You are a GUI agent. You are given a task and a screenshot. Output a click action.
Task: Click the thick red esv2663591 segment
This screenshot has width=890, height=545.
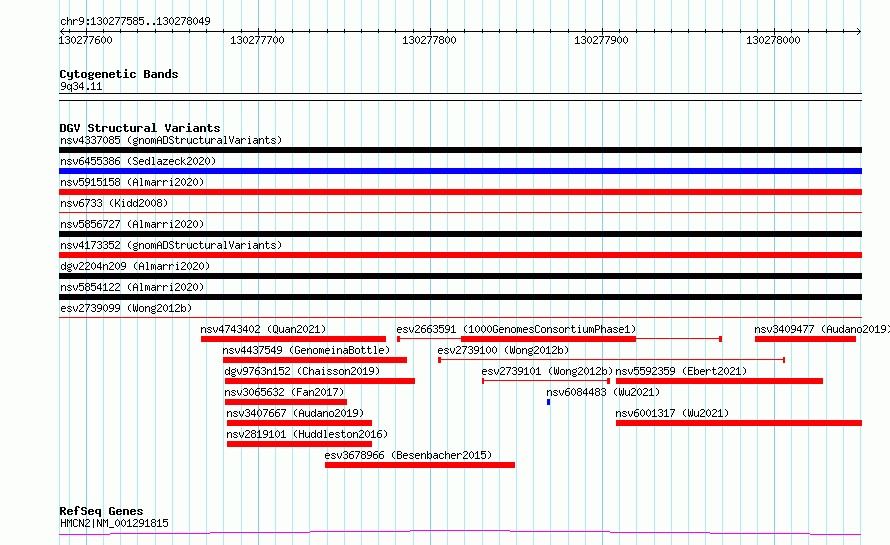pyautogui.click(x=548, y=339)
